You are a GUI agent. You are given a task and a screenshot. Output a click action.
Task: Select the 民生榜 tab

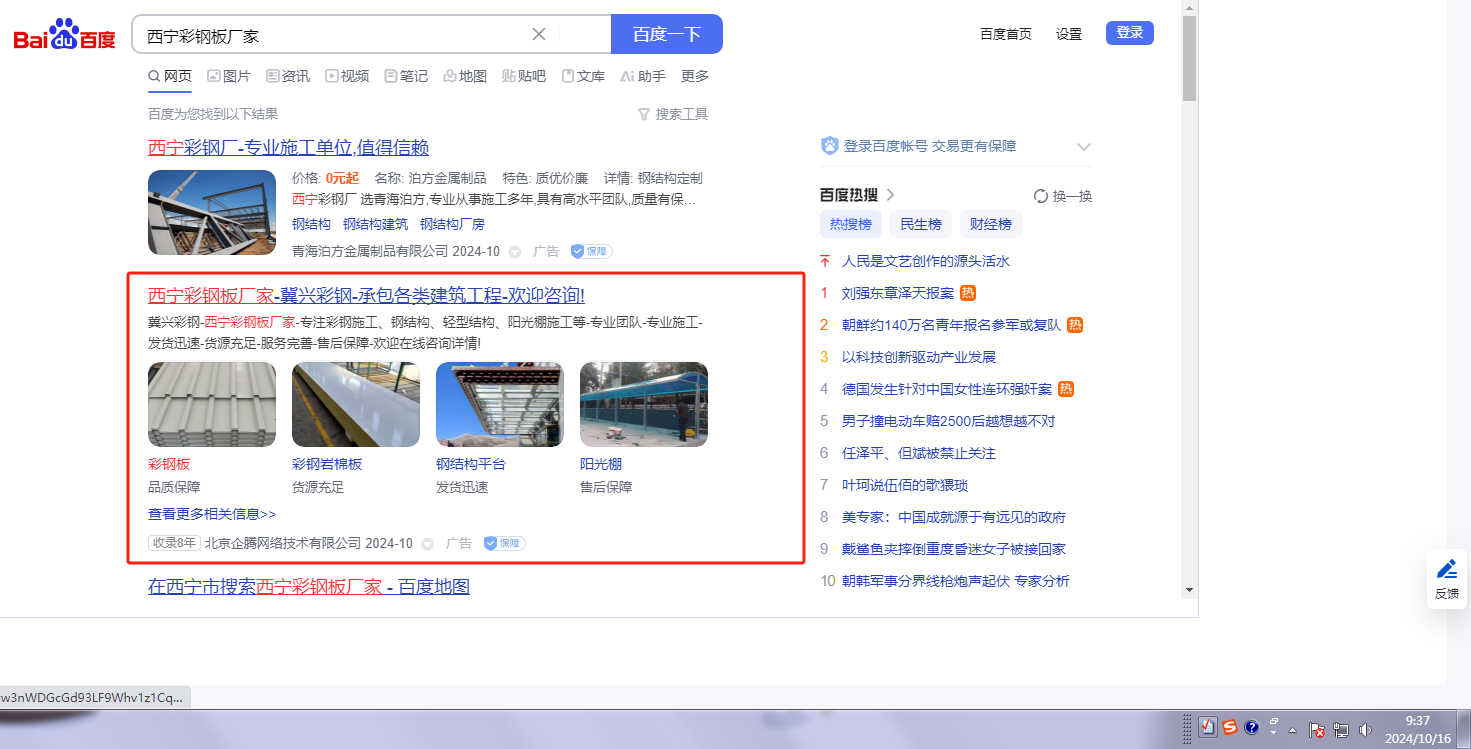(x=921, y=224)
